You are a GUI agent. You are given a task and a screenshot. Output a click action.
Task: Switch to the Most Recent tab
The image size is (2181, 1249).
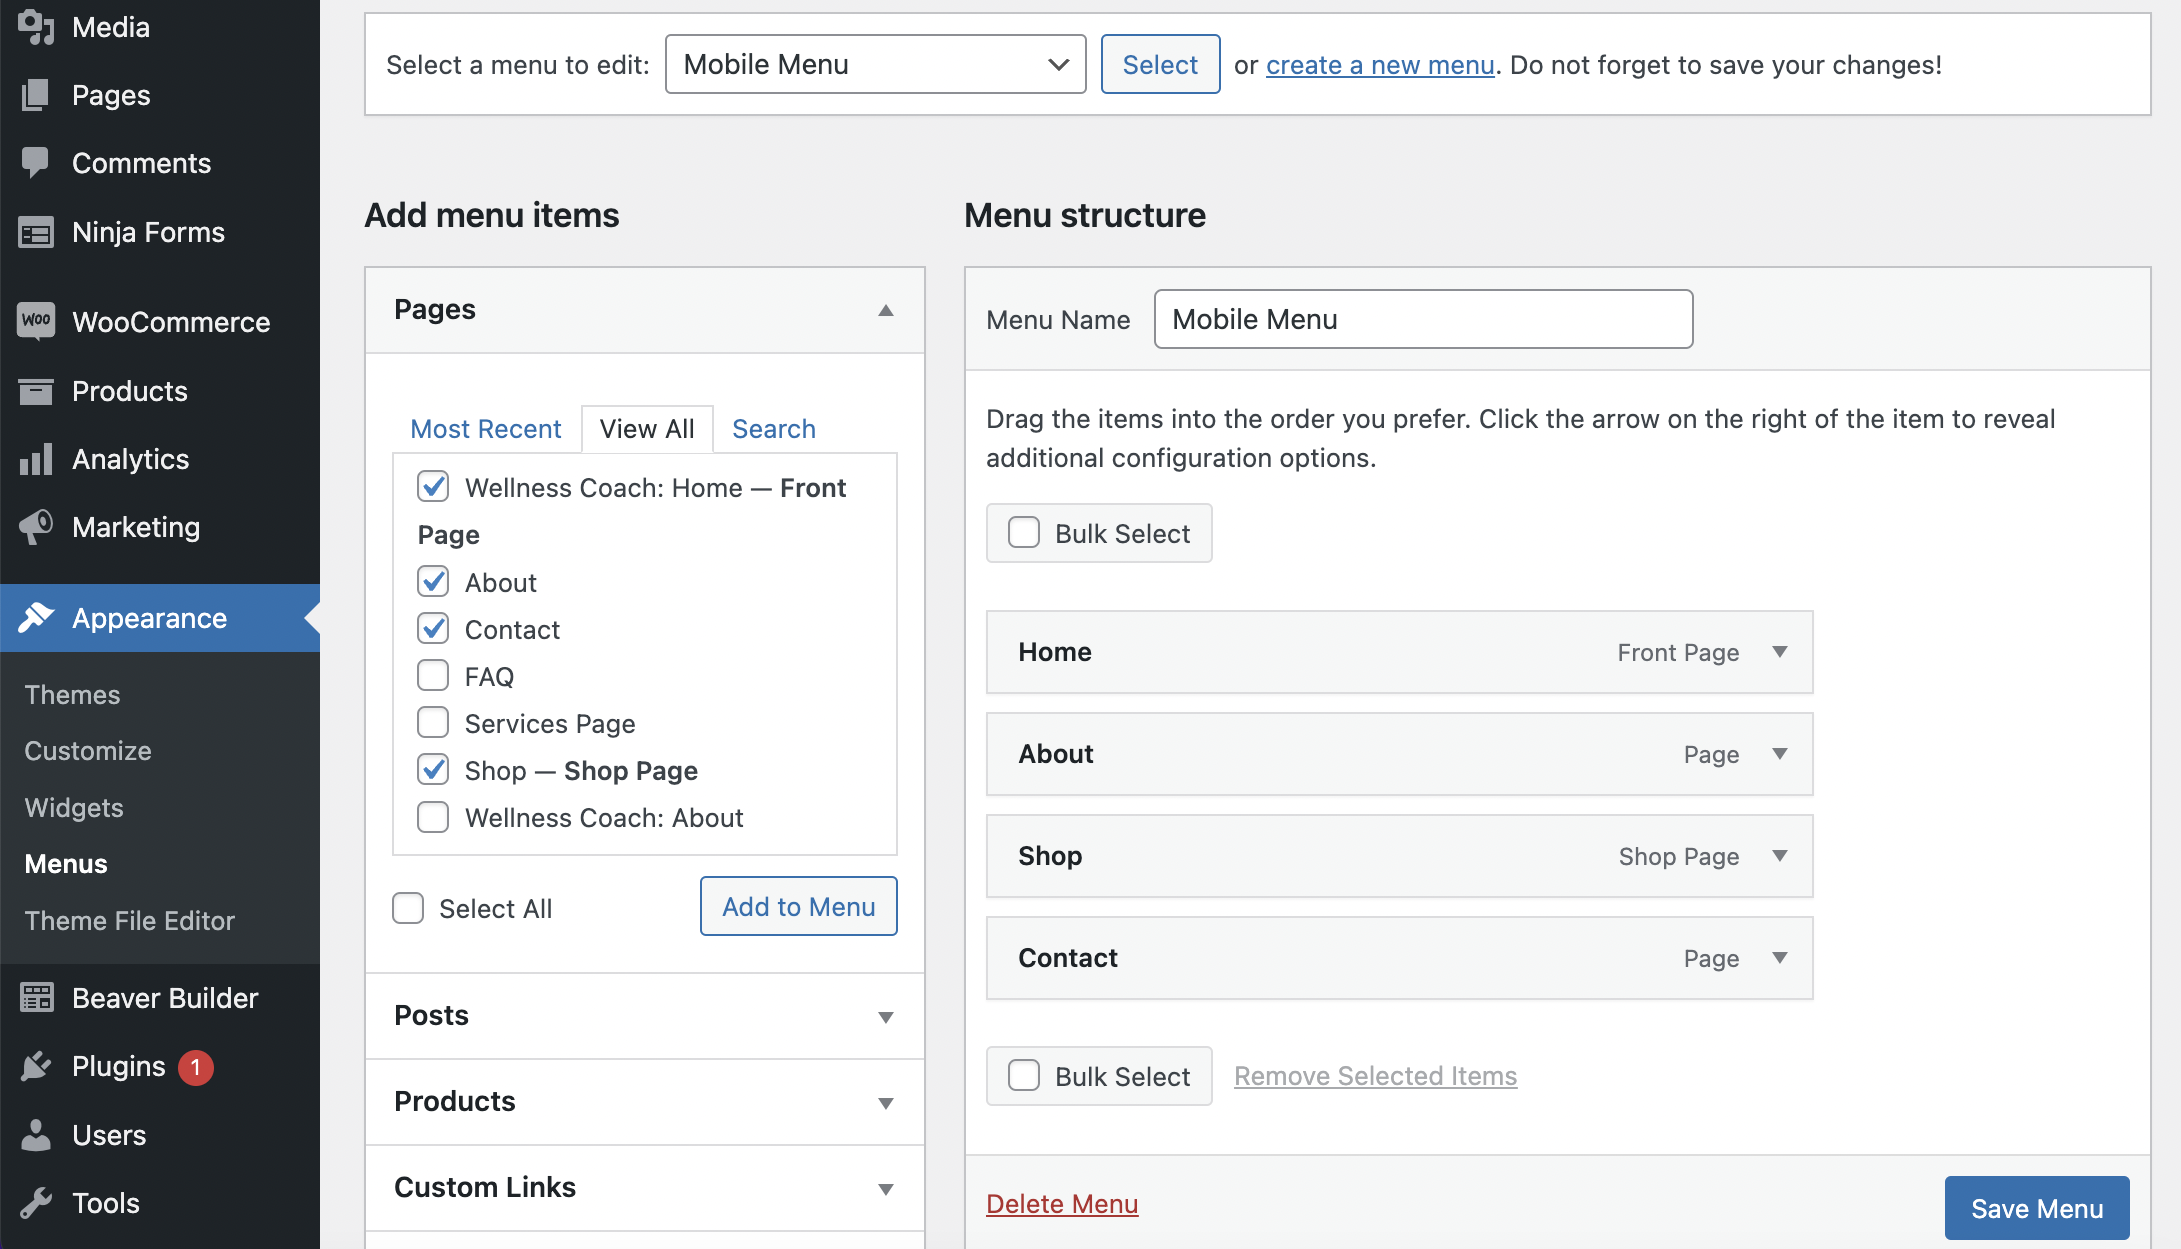point(485,429)
